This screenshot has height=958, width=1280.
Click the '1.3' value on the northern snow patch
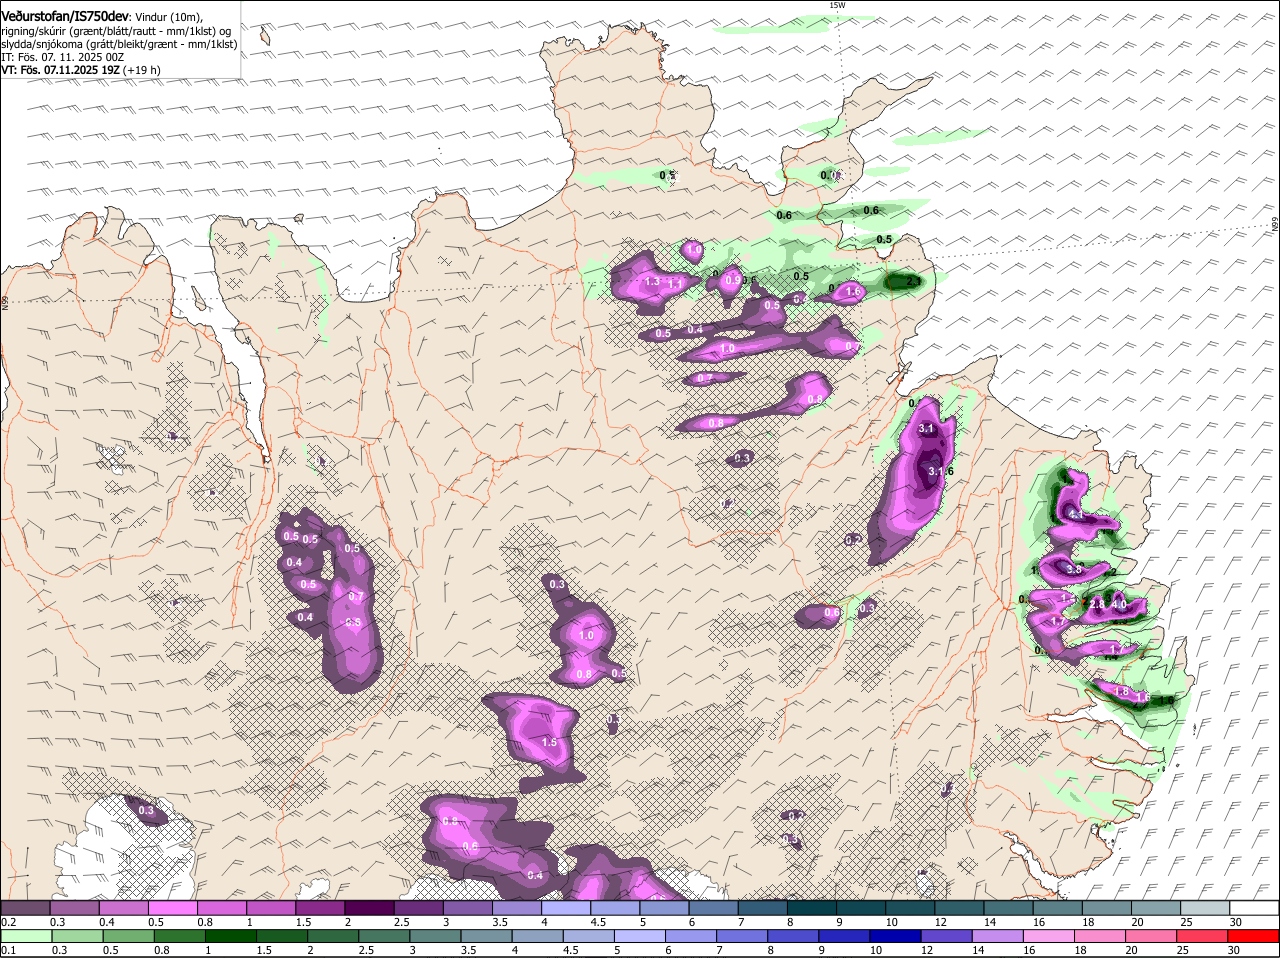coord(653,282)
